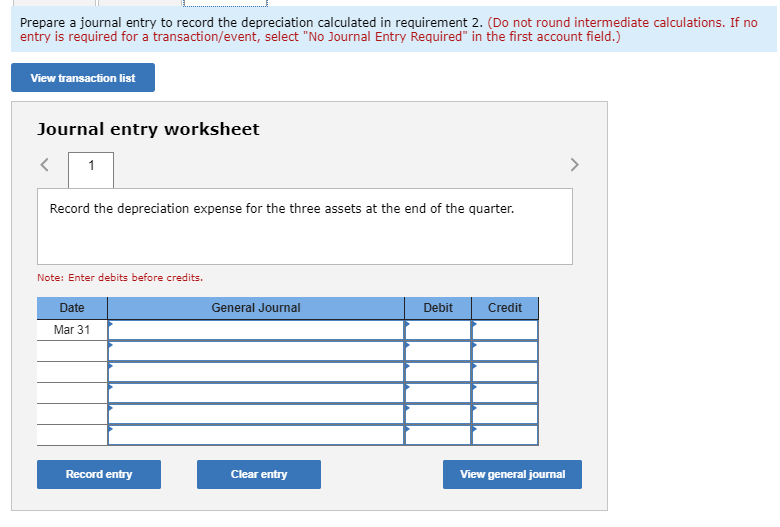Click Credit field in last row
Screen dimensions: 780x527
pos(505,434)
